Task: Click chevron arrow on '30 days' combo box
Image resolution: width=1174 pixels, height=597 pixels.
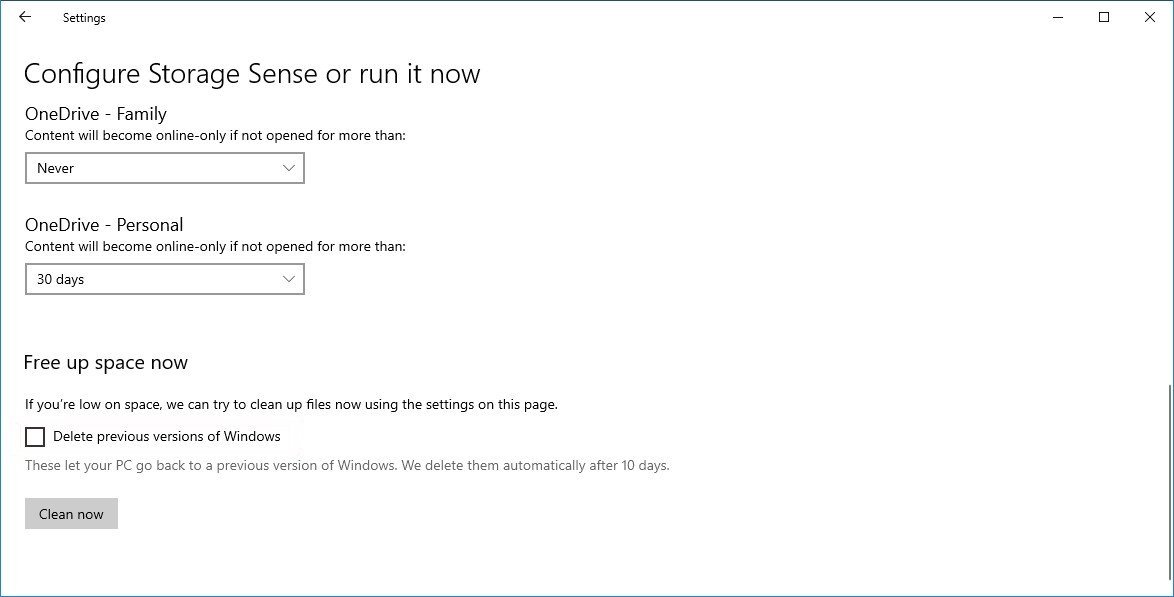Action: (289, 279)
